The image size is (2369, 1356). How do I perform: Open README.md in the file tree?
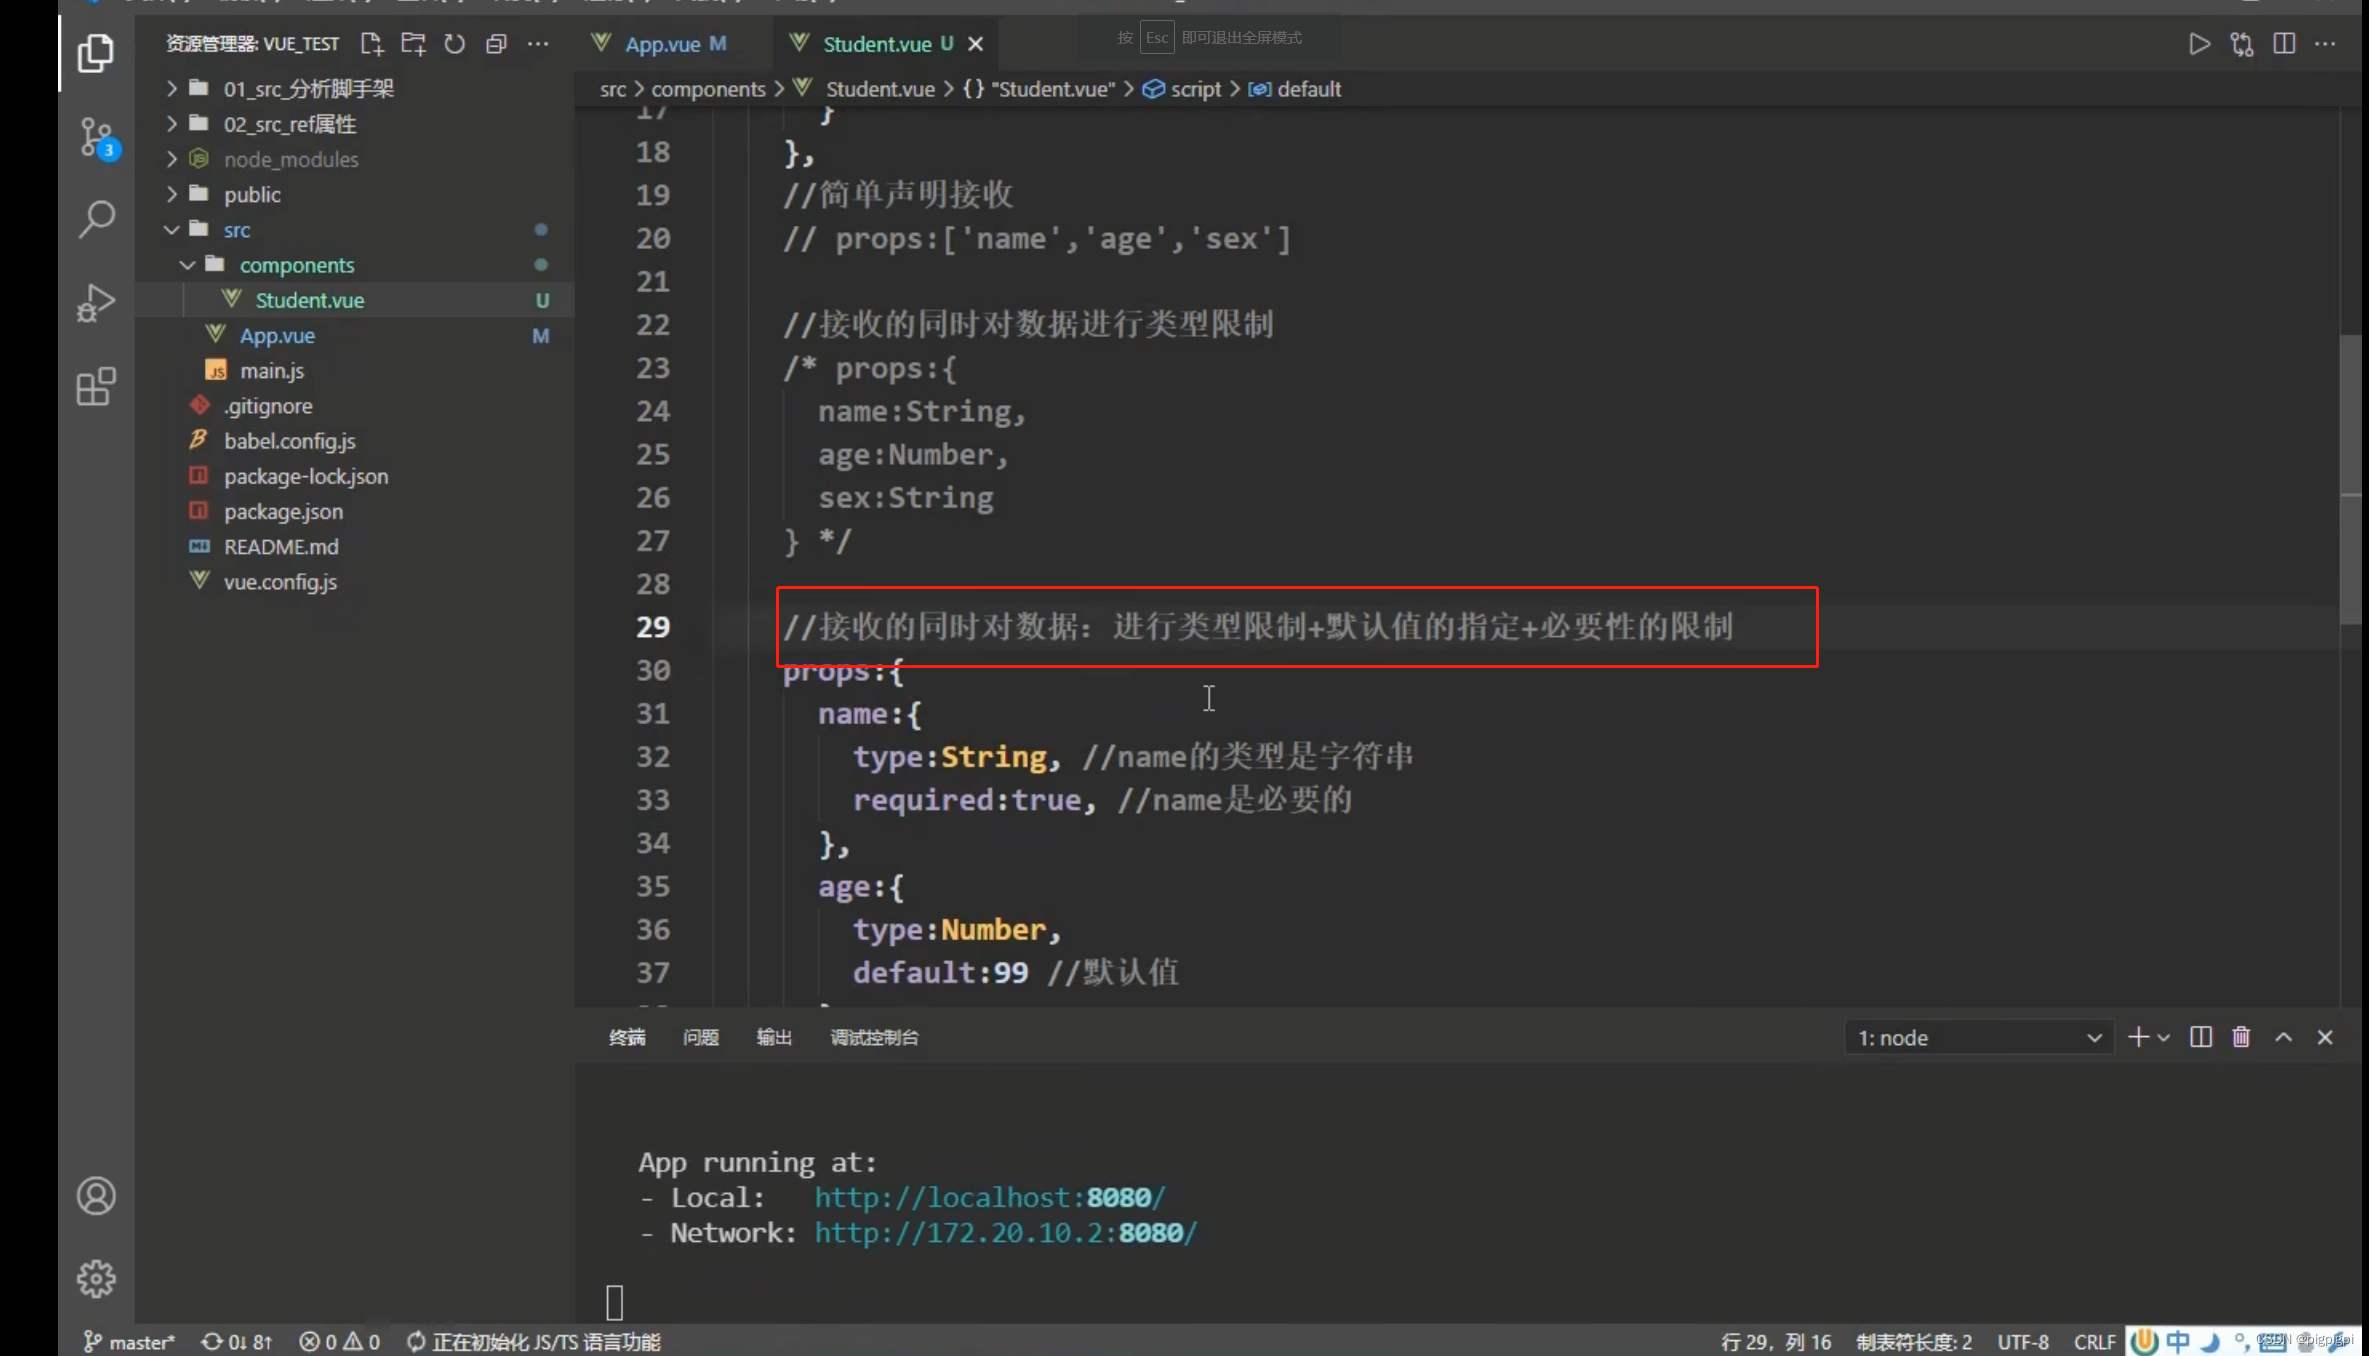coord(355,547)
